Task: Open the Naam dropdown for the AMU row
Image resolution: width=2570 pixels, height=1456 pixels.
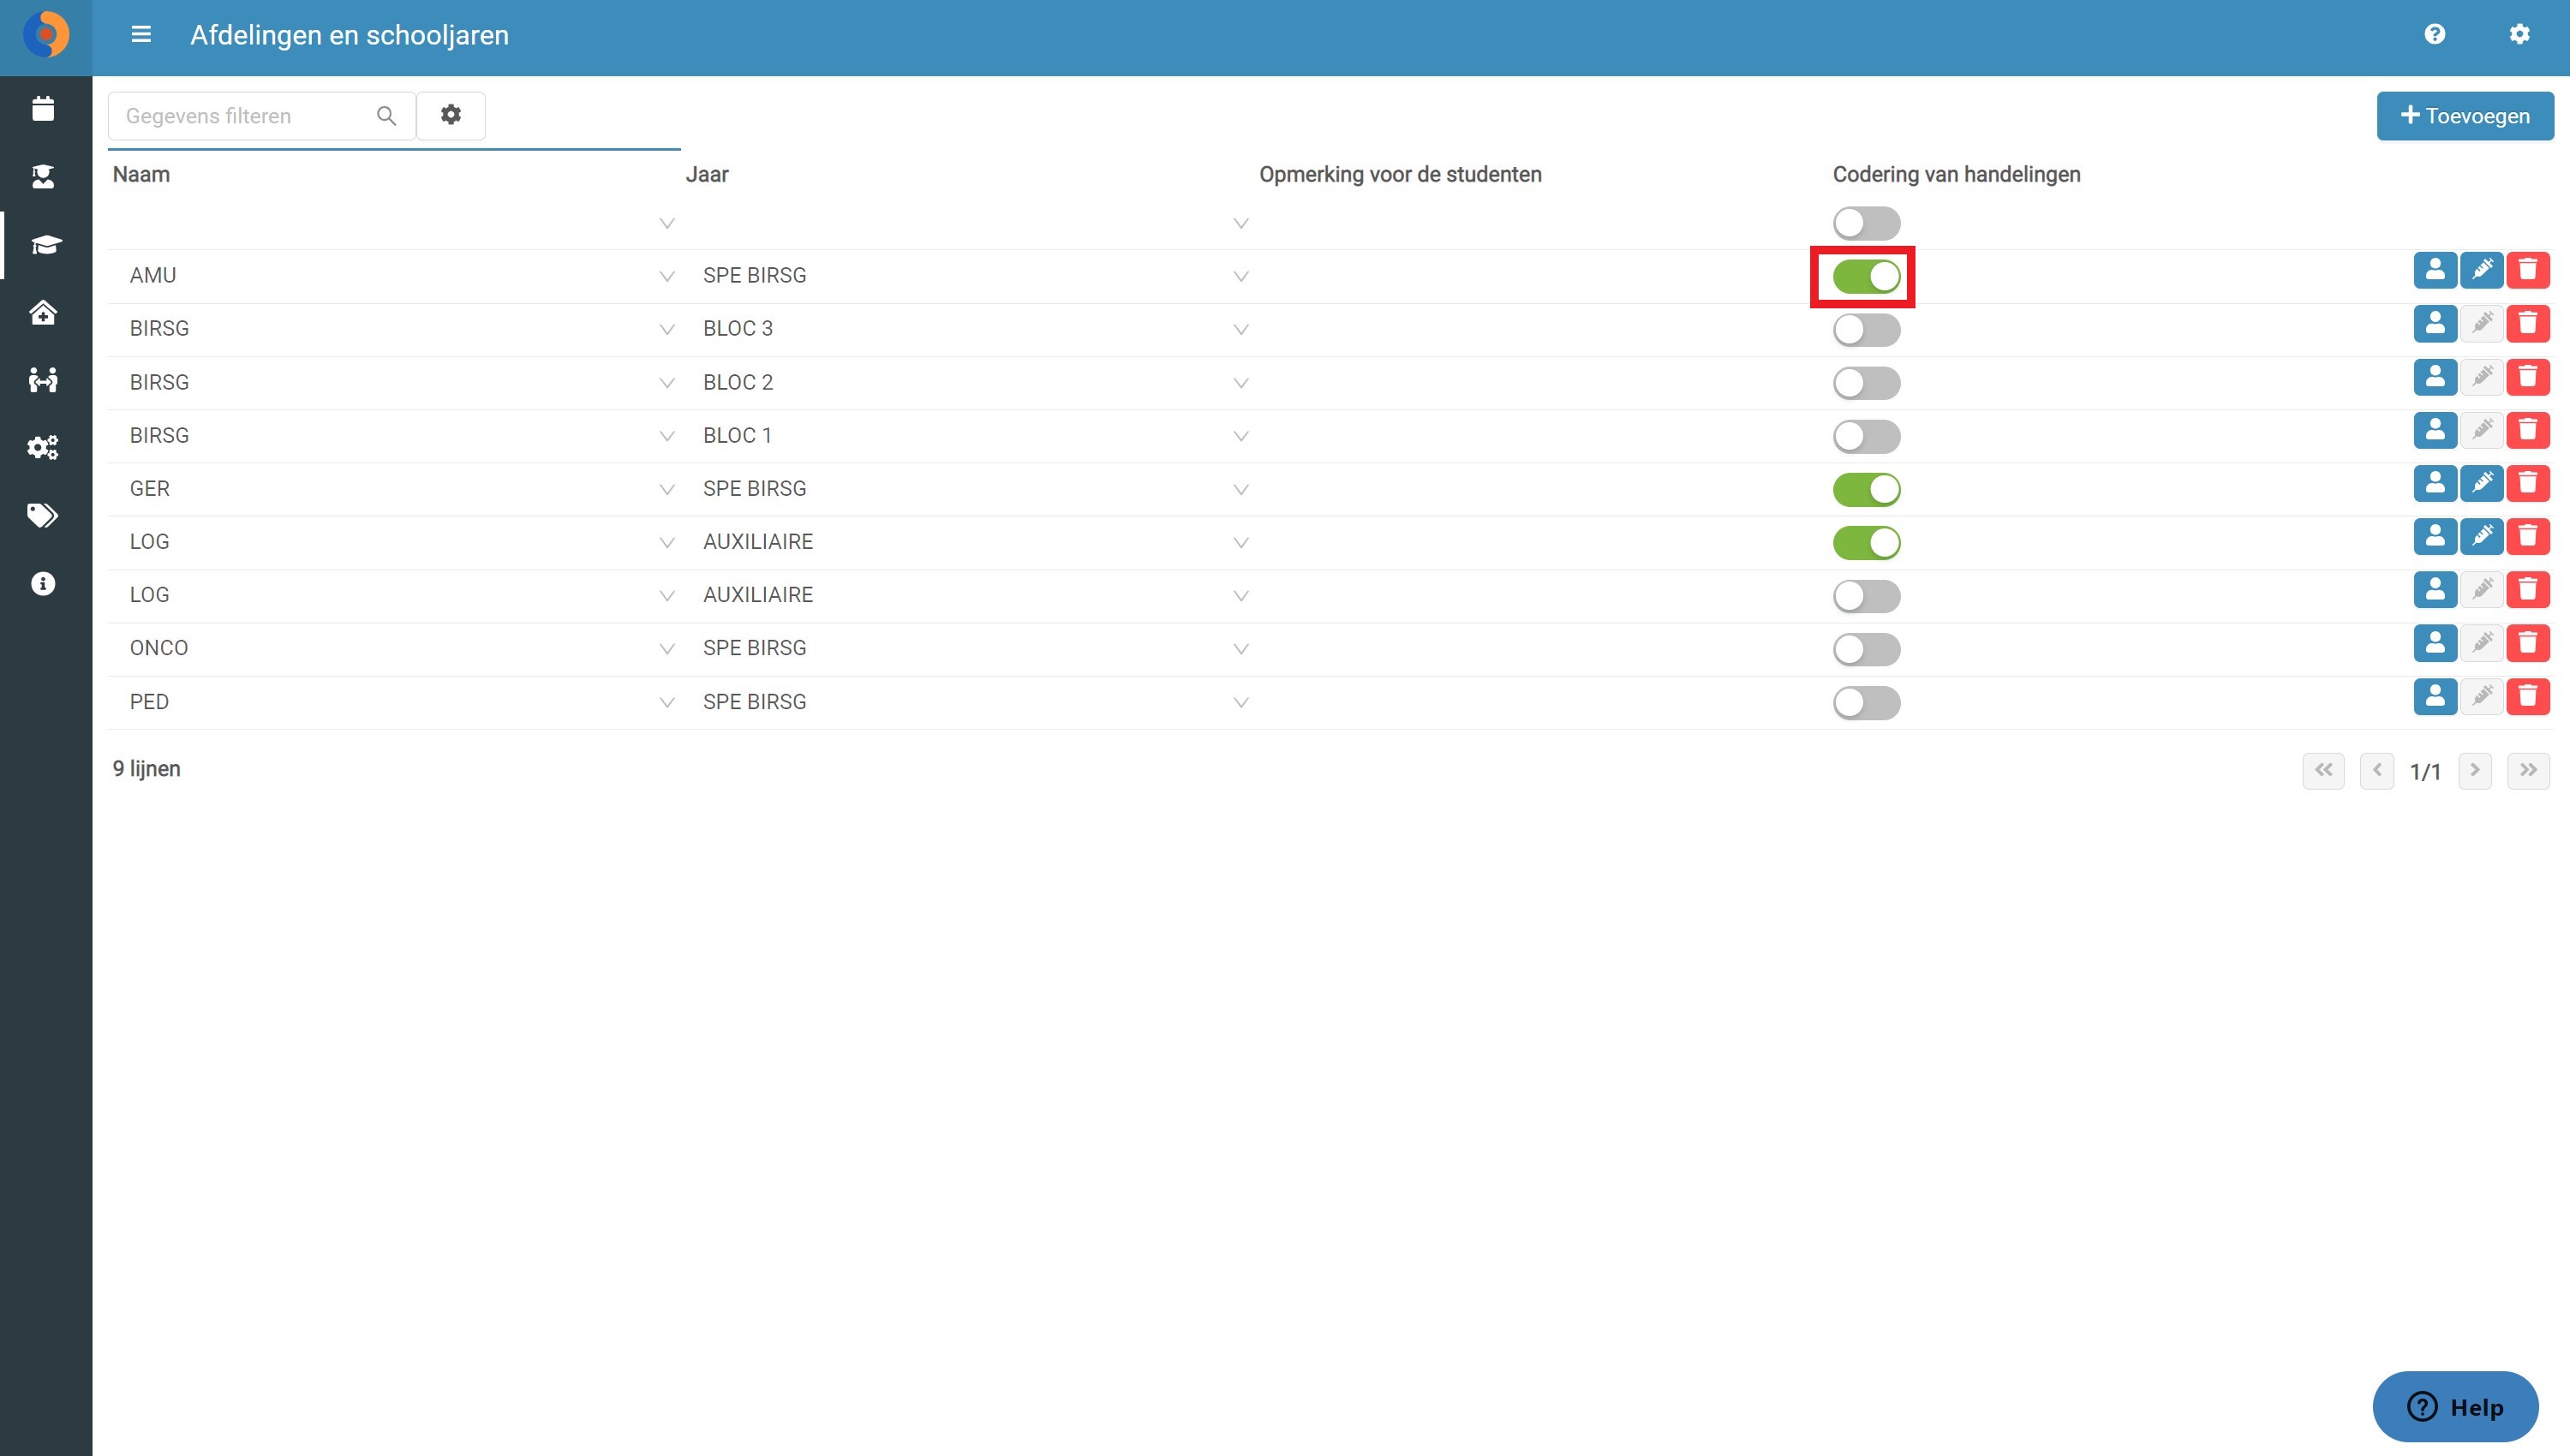Action: [667, 277]
